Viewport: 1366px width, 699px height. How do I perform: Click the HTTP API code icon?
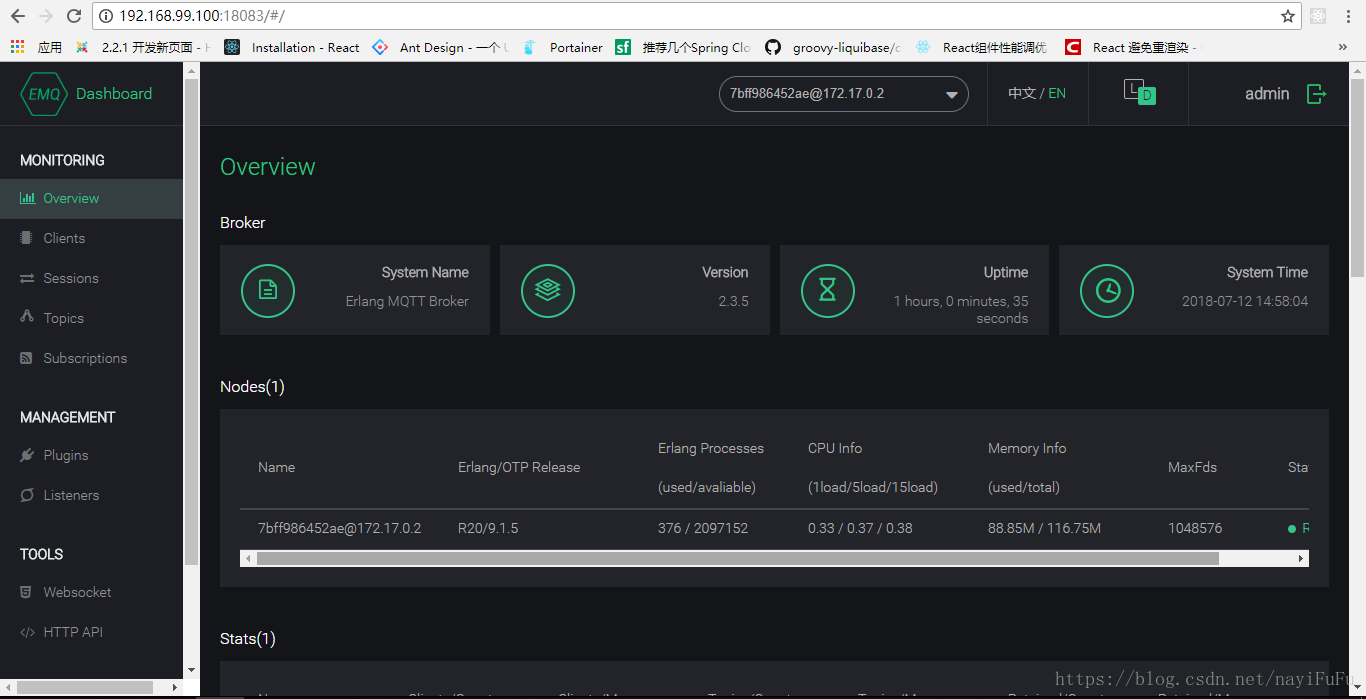pos(27,632)
